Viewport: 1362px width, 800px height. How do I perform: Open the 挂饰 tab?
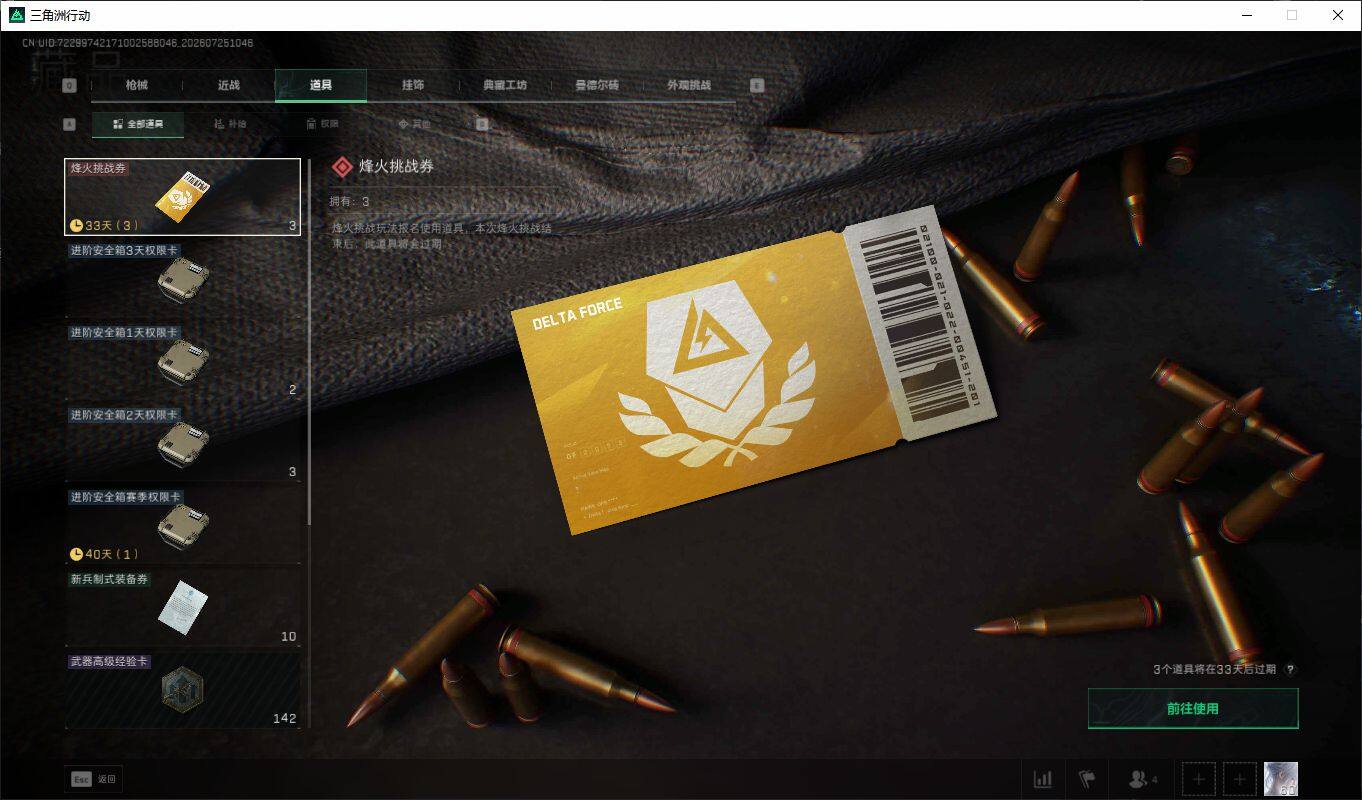point(413,85)
